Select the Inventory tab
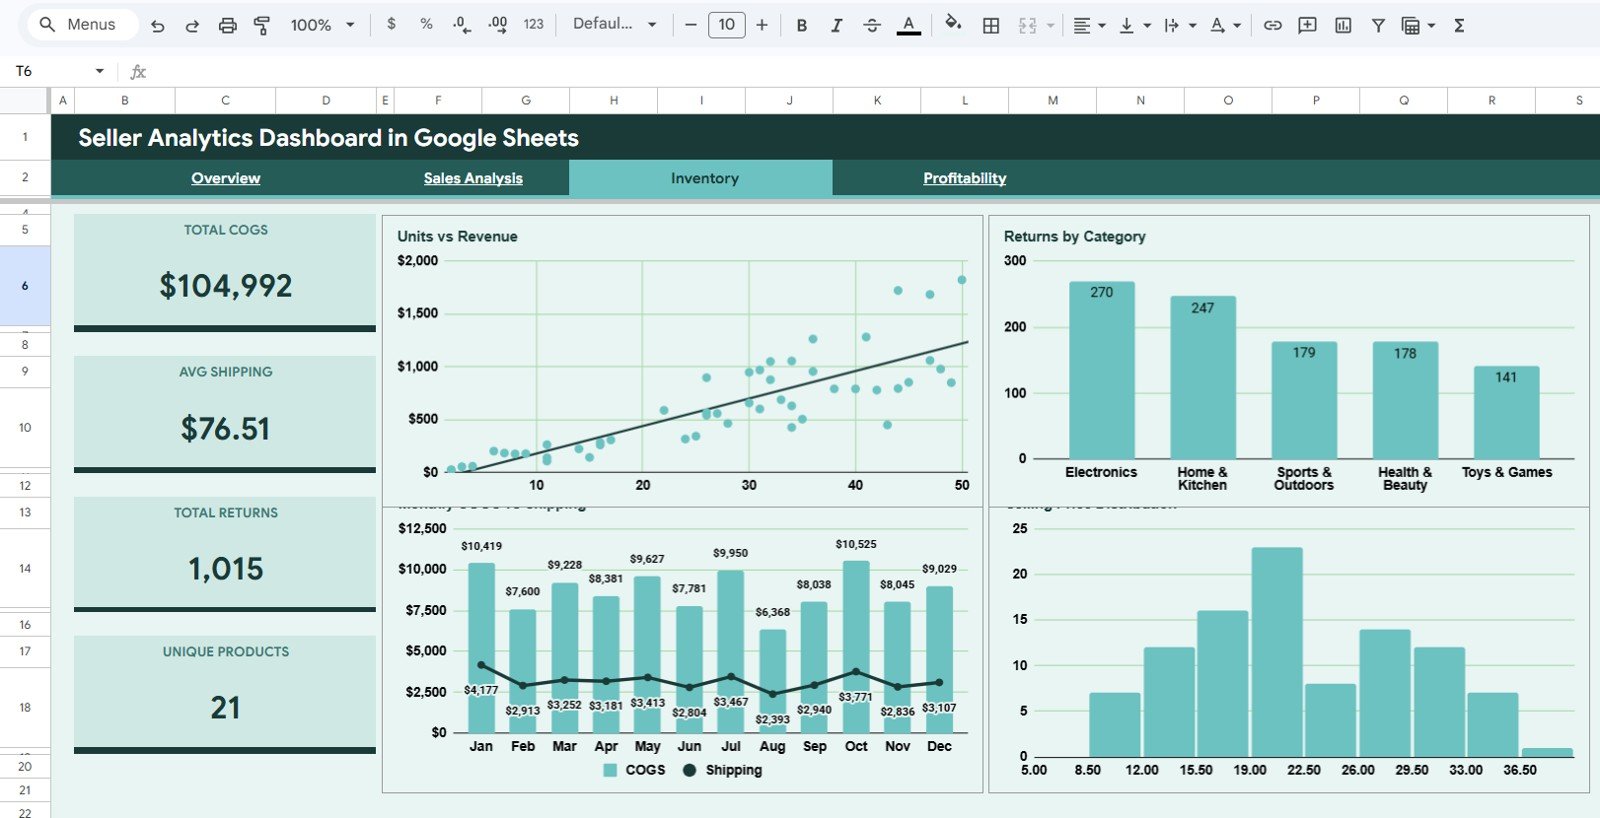This screenshot has height=818, width=1600. [x=701, y=178]
